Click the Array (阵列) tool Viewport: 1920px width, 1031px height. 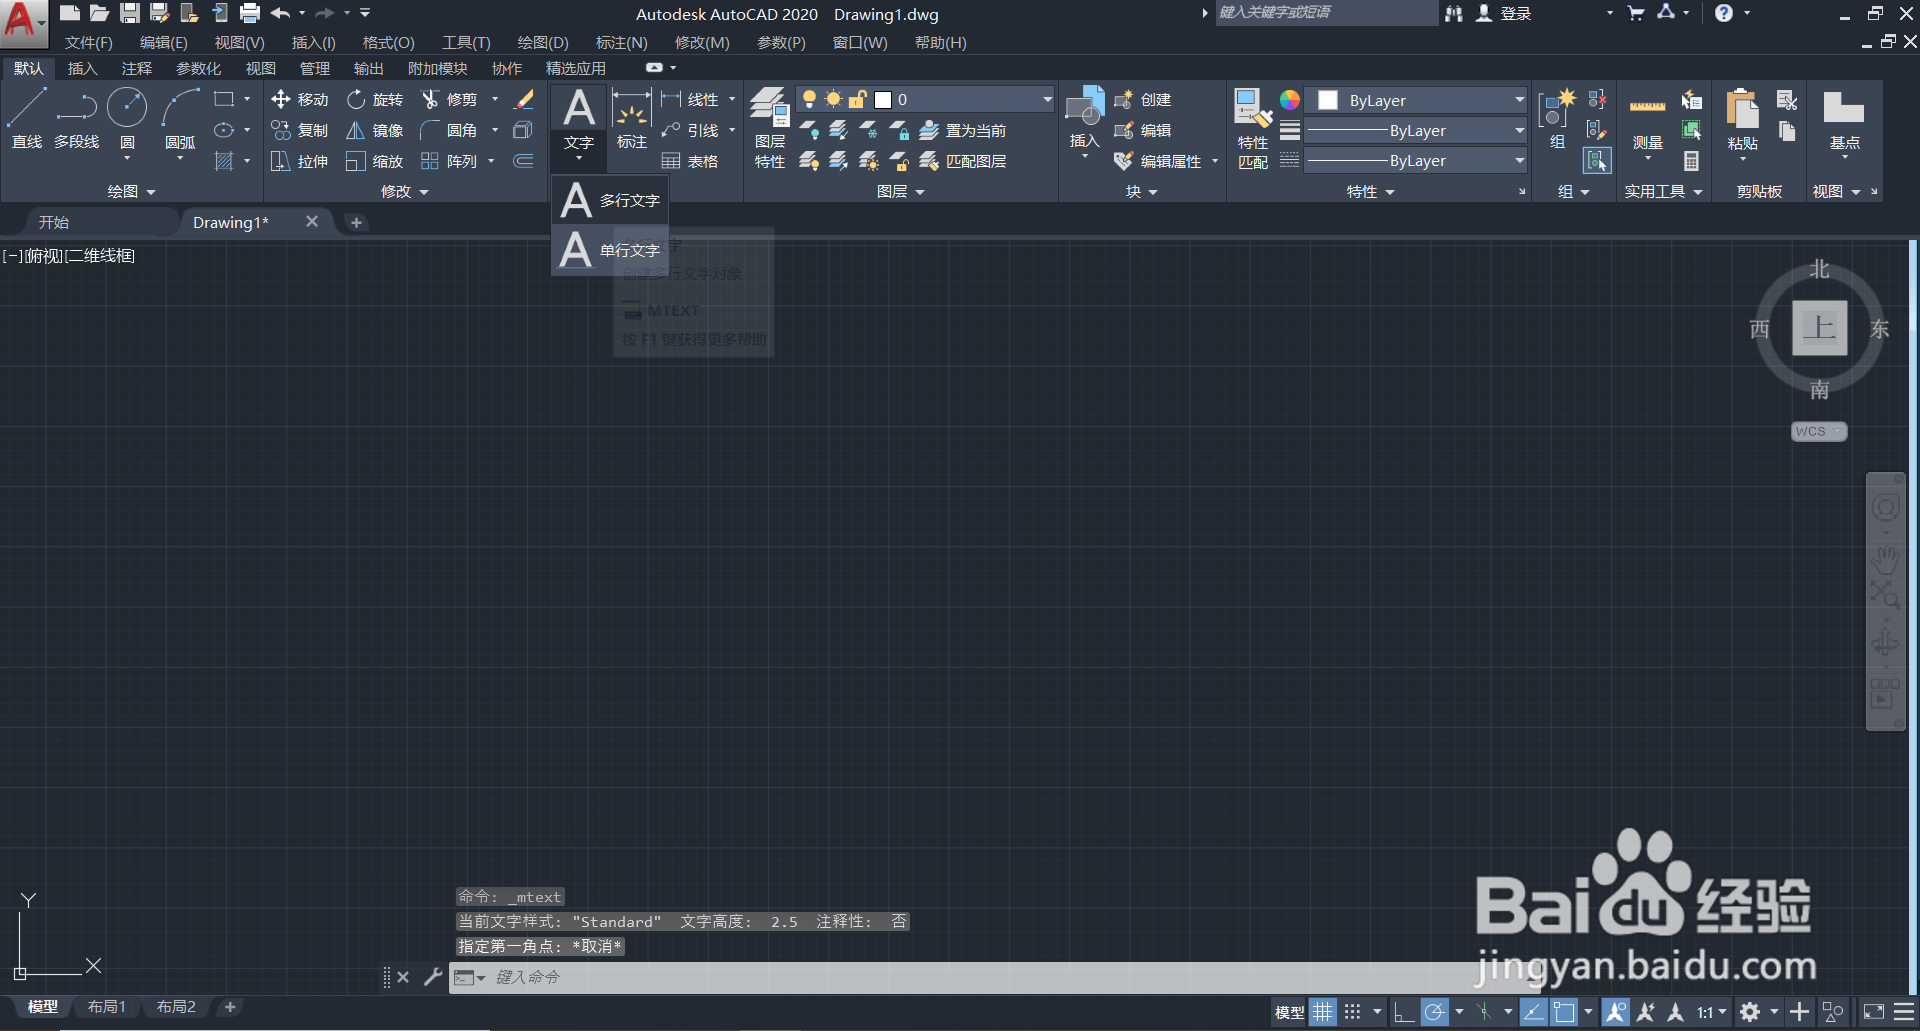point(450,162)
